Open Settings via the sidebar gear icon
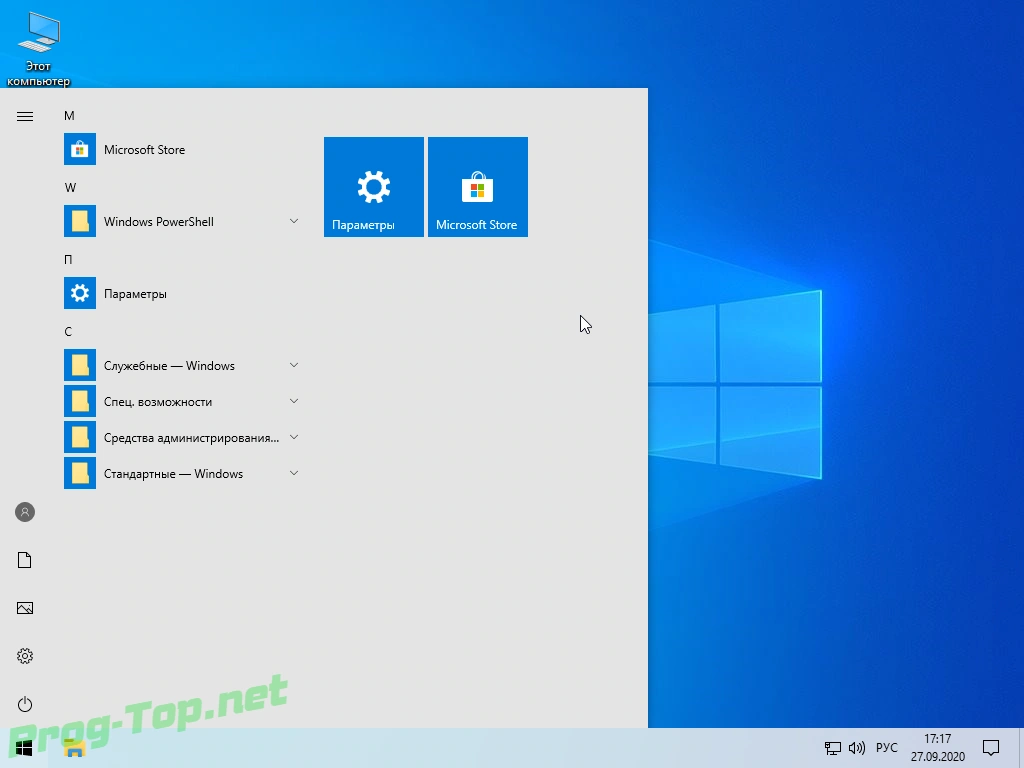Screen dimensions: 1024x768 point(25,656)
